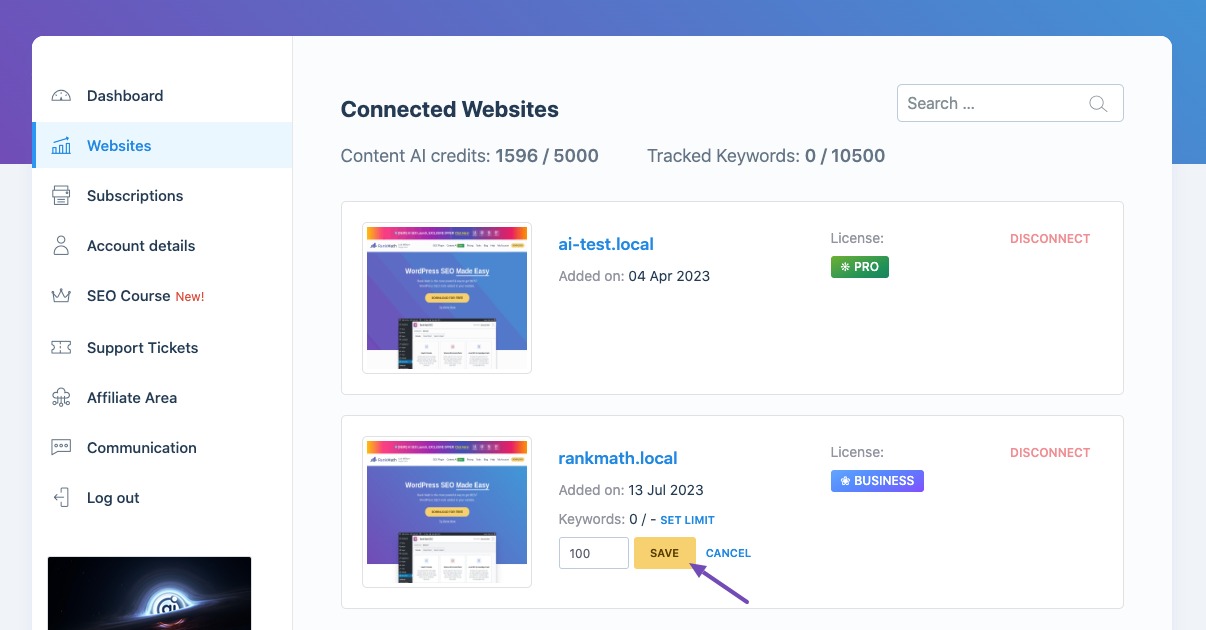Click 'Content AI credits: 1596 / 5000' text
The image size is (1206, 630).
(x=470, y=156)
